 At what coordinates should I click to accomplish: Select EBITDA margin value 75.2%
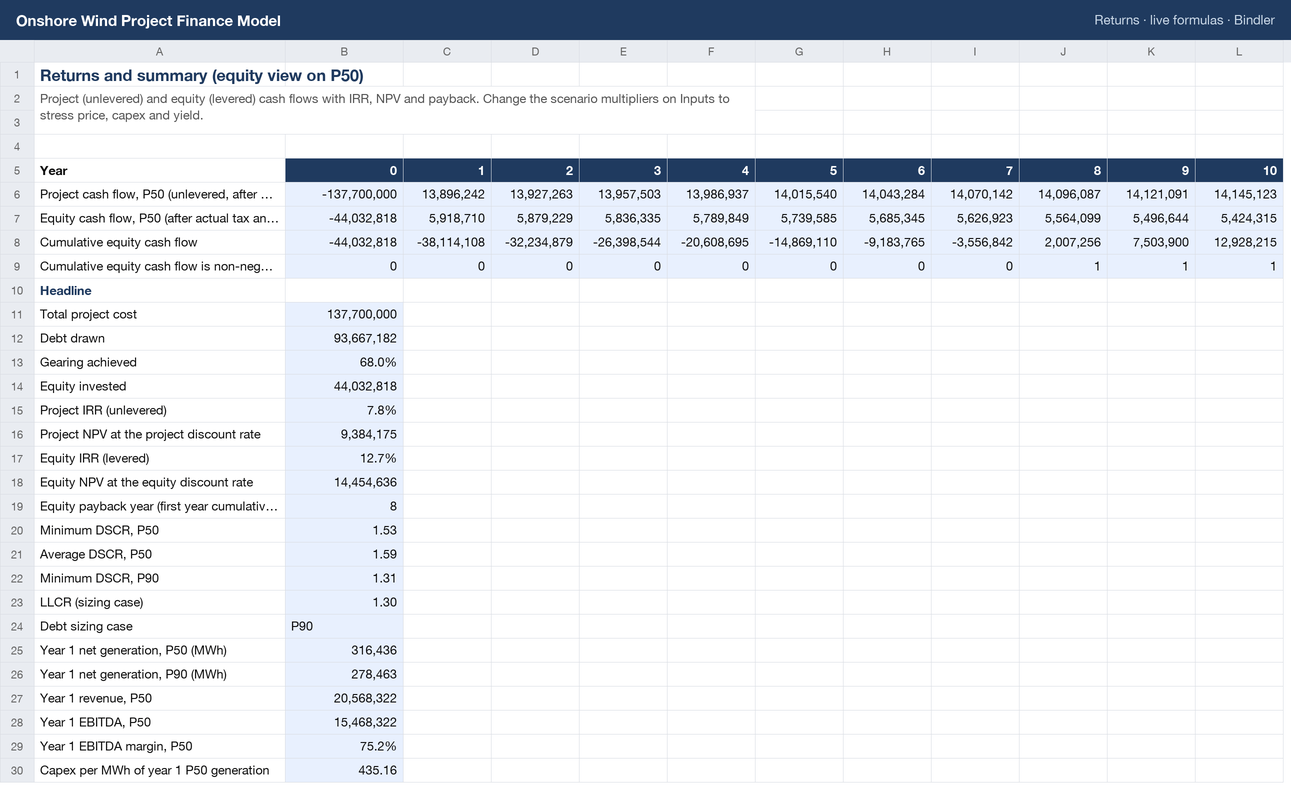(x=344, y=746)
